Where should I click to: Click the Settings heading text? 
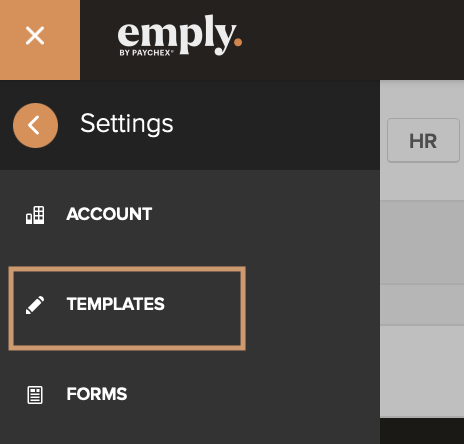coord(127,124)
